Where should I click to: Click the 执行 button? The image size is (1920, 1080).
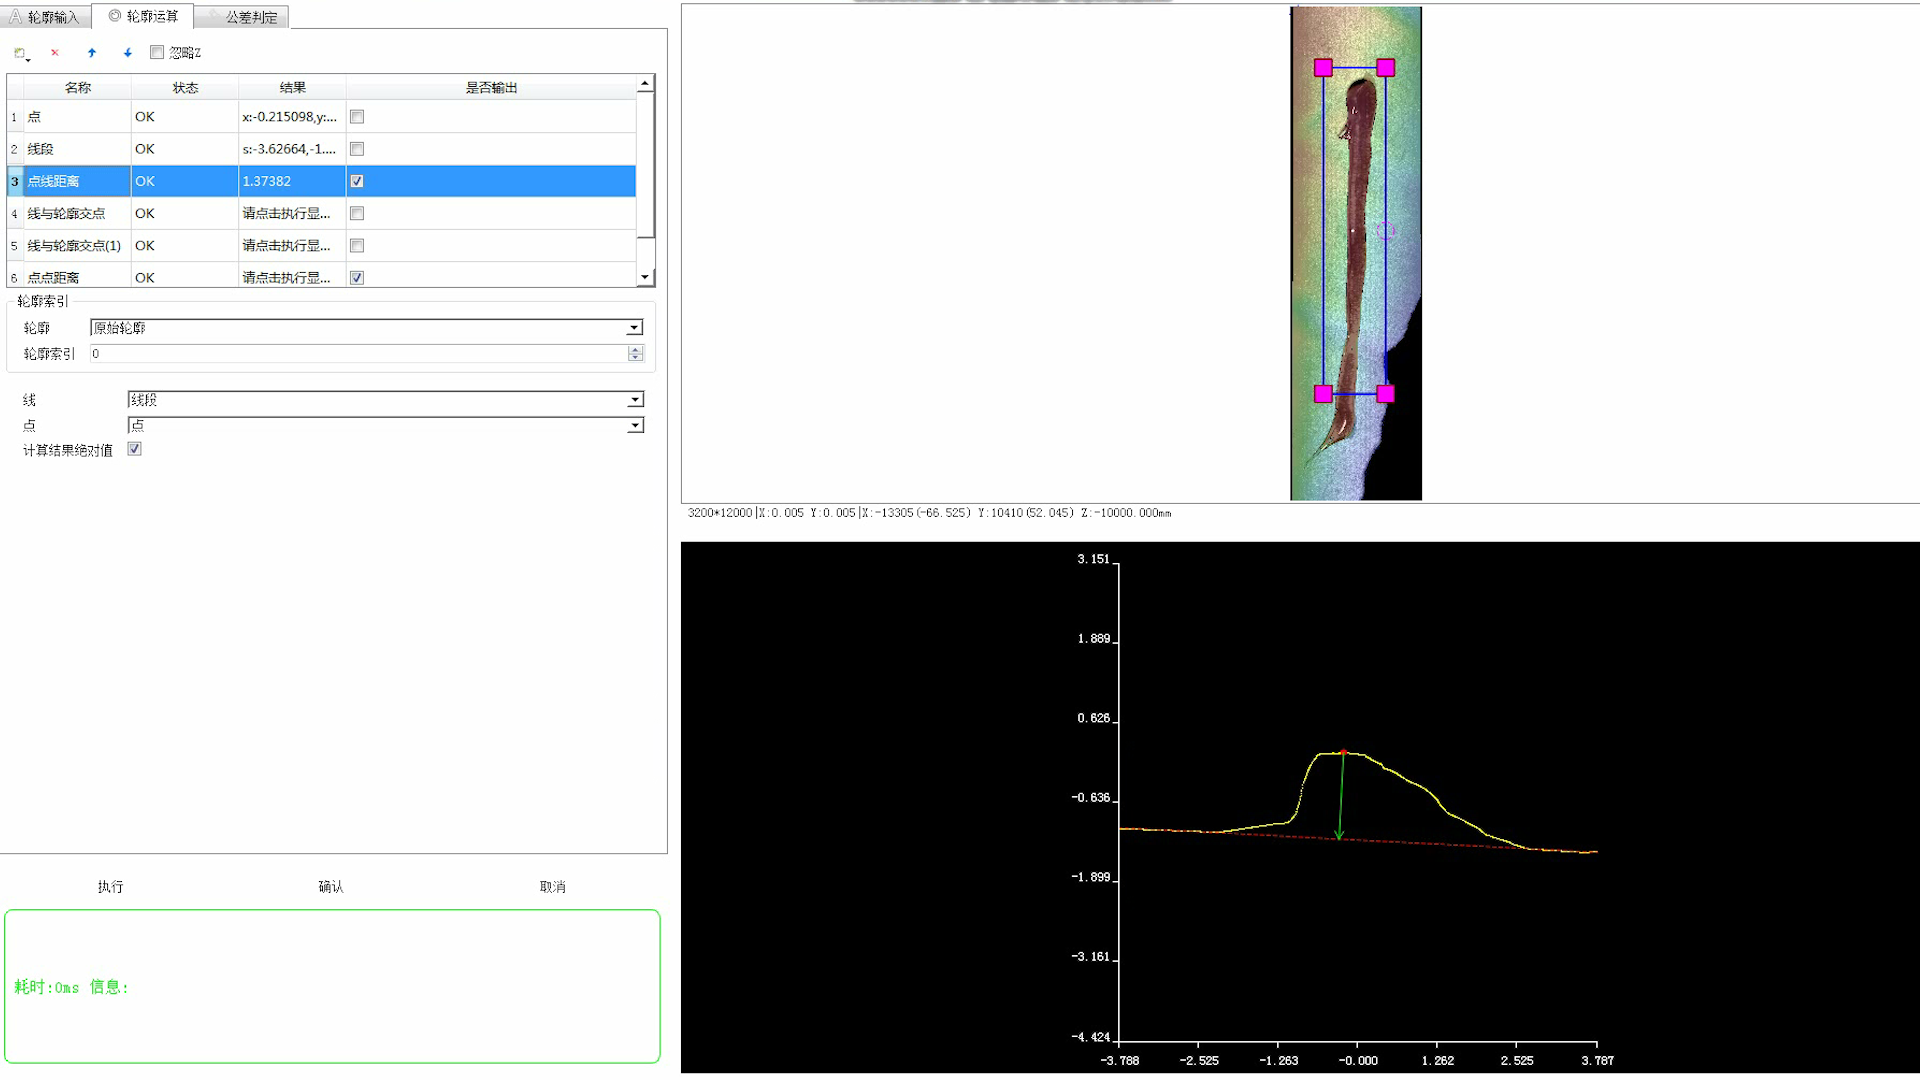point(110,887)
